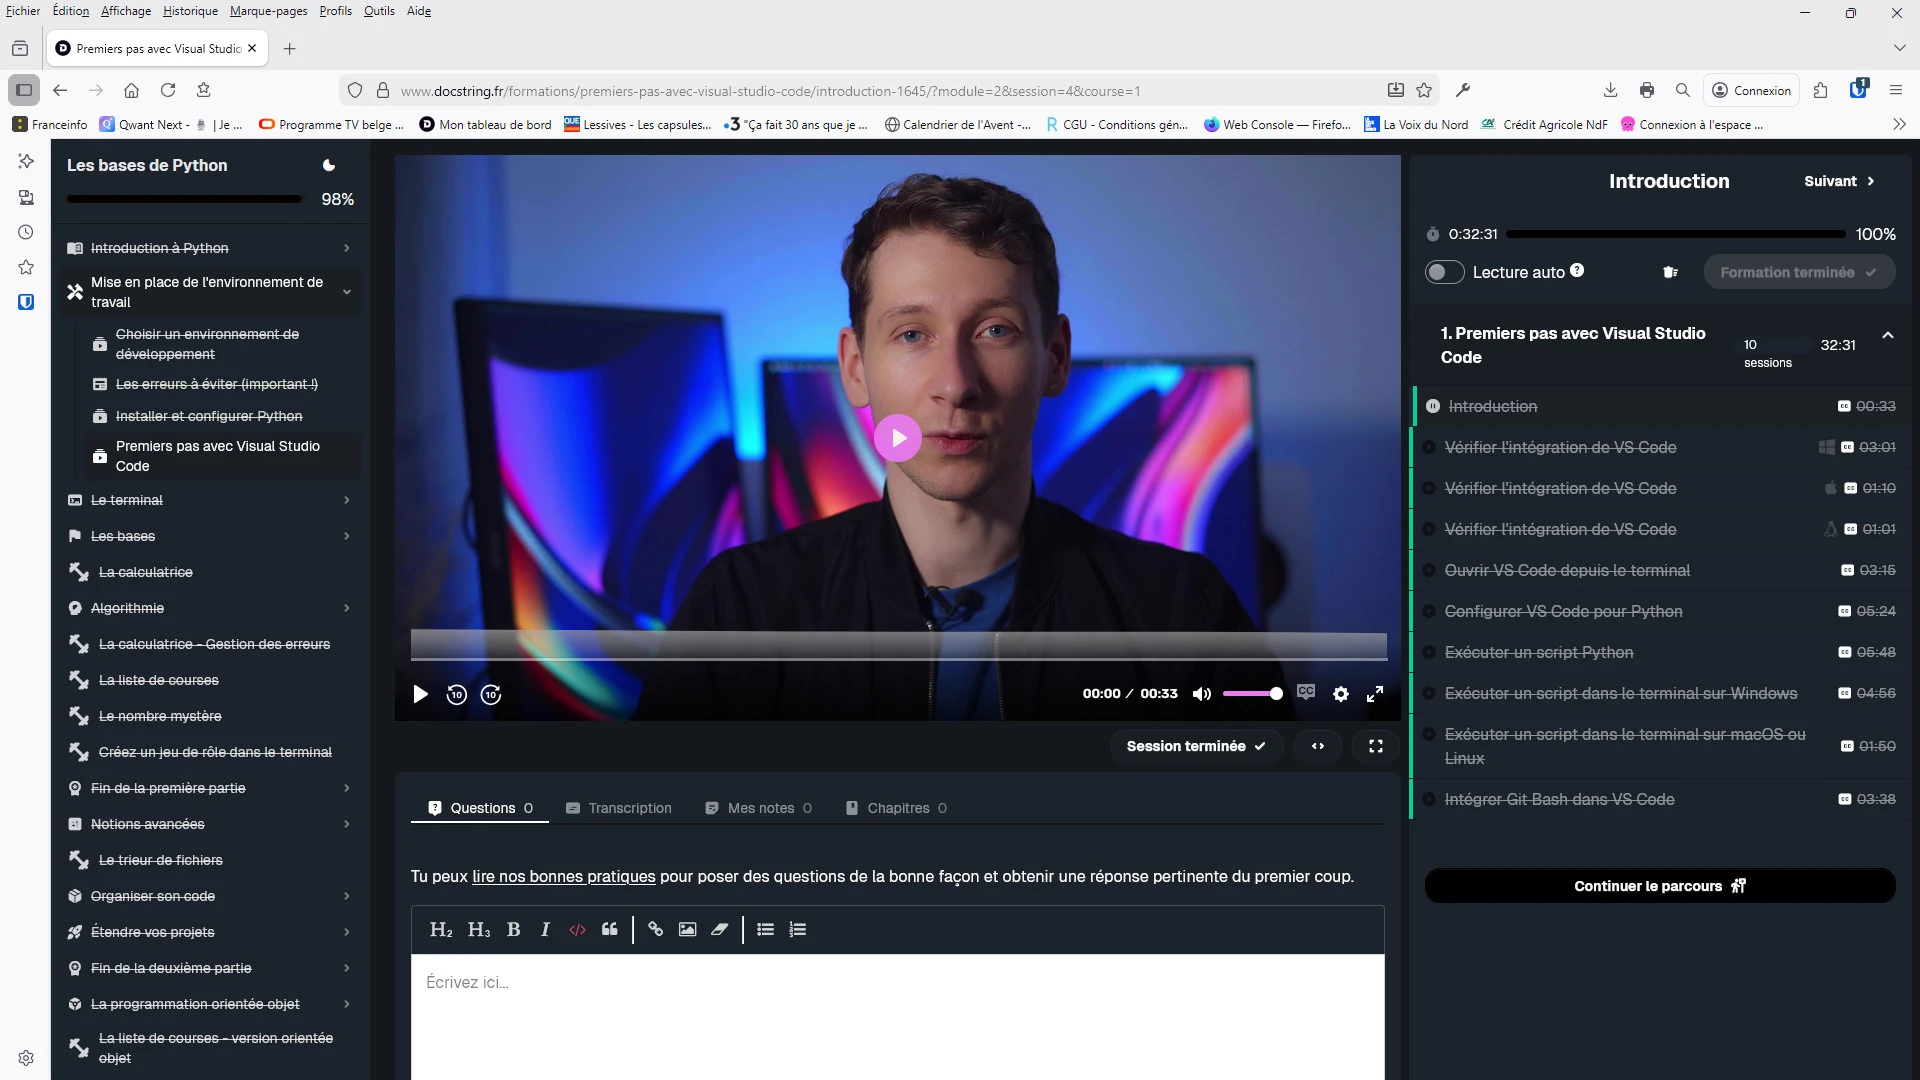Expand the Le terminal chapter
Viewport: 1920px width, 1080px height.
(347, 500)
